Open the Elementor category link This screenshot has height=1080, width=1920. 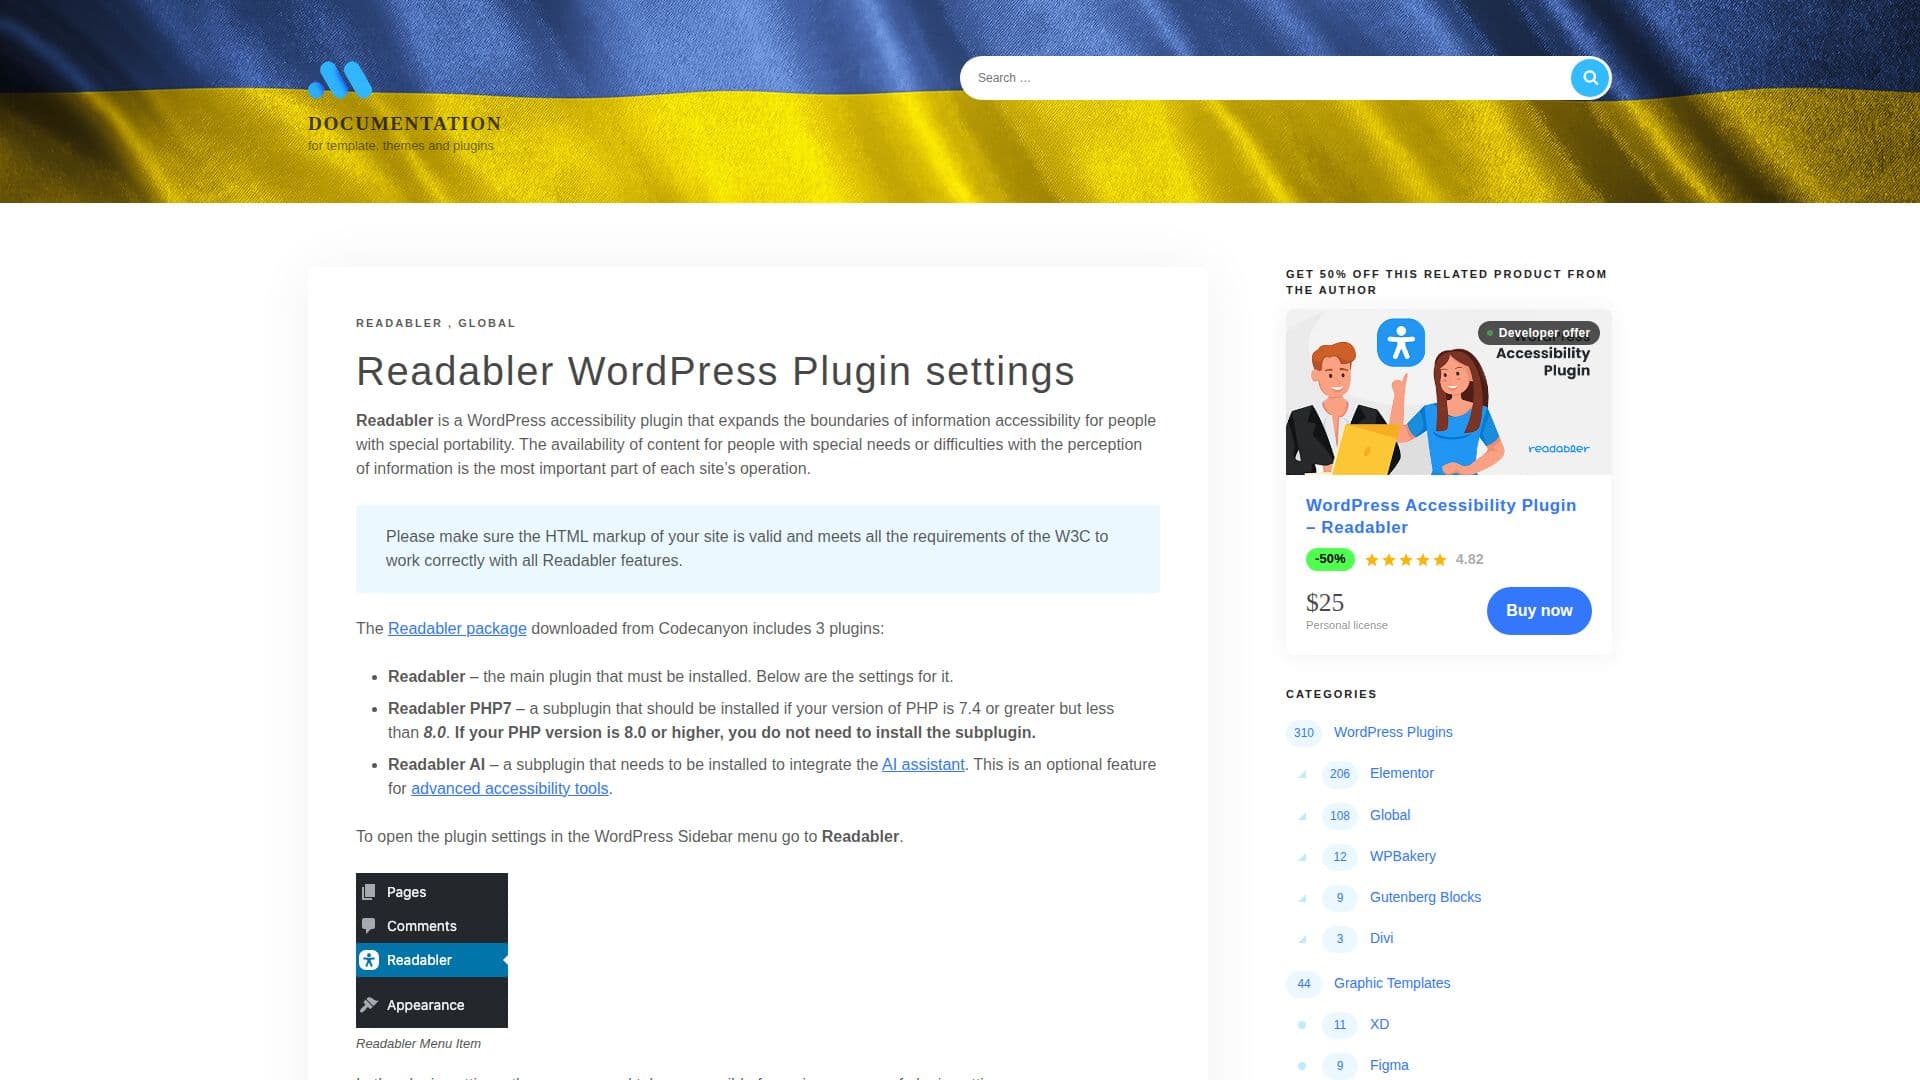pyautogui.click(x=1401, y=773)
